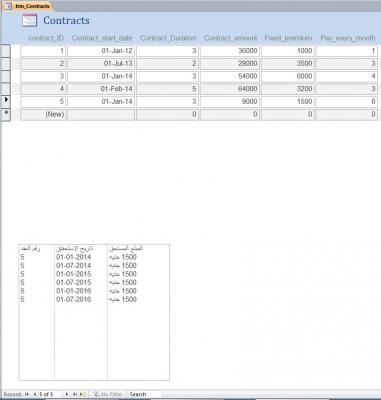The width and height of the screenshot is (381, 400).
Task: Click the current record number box '5 of 5'
Action: [49, 394]
